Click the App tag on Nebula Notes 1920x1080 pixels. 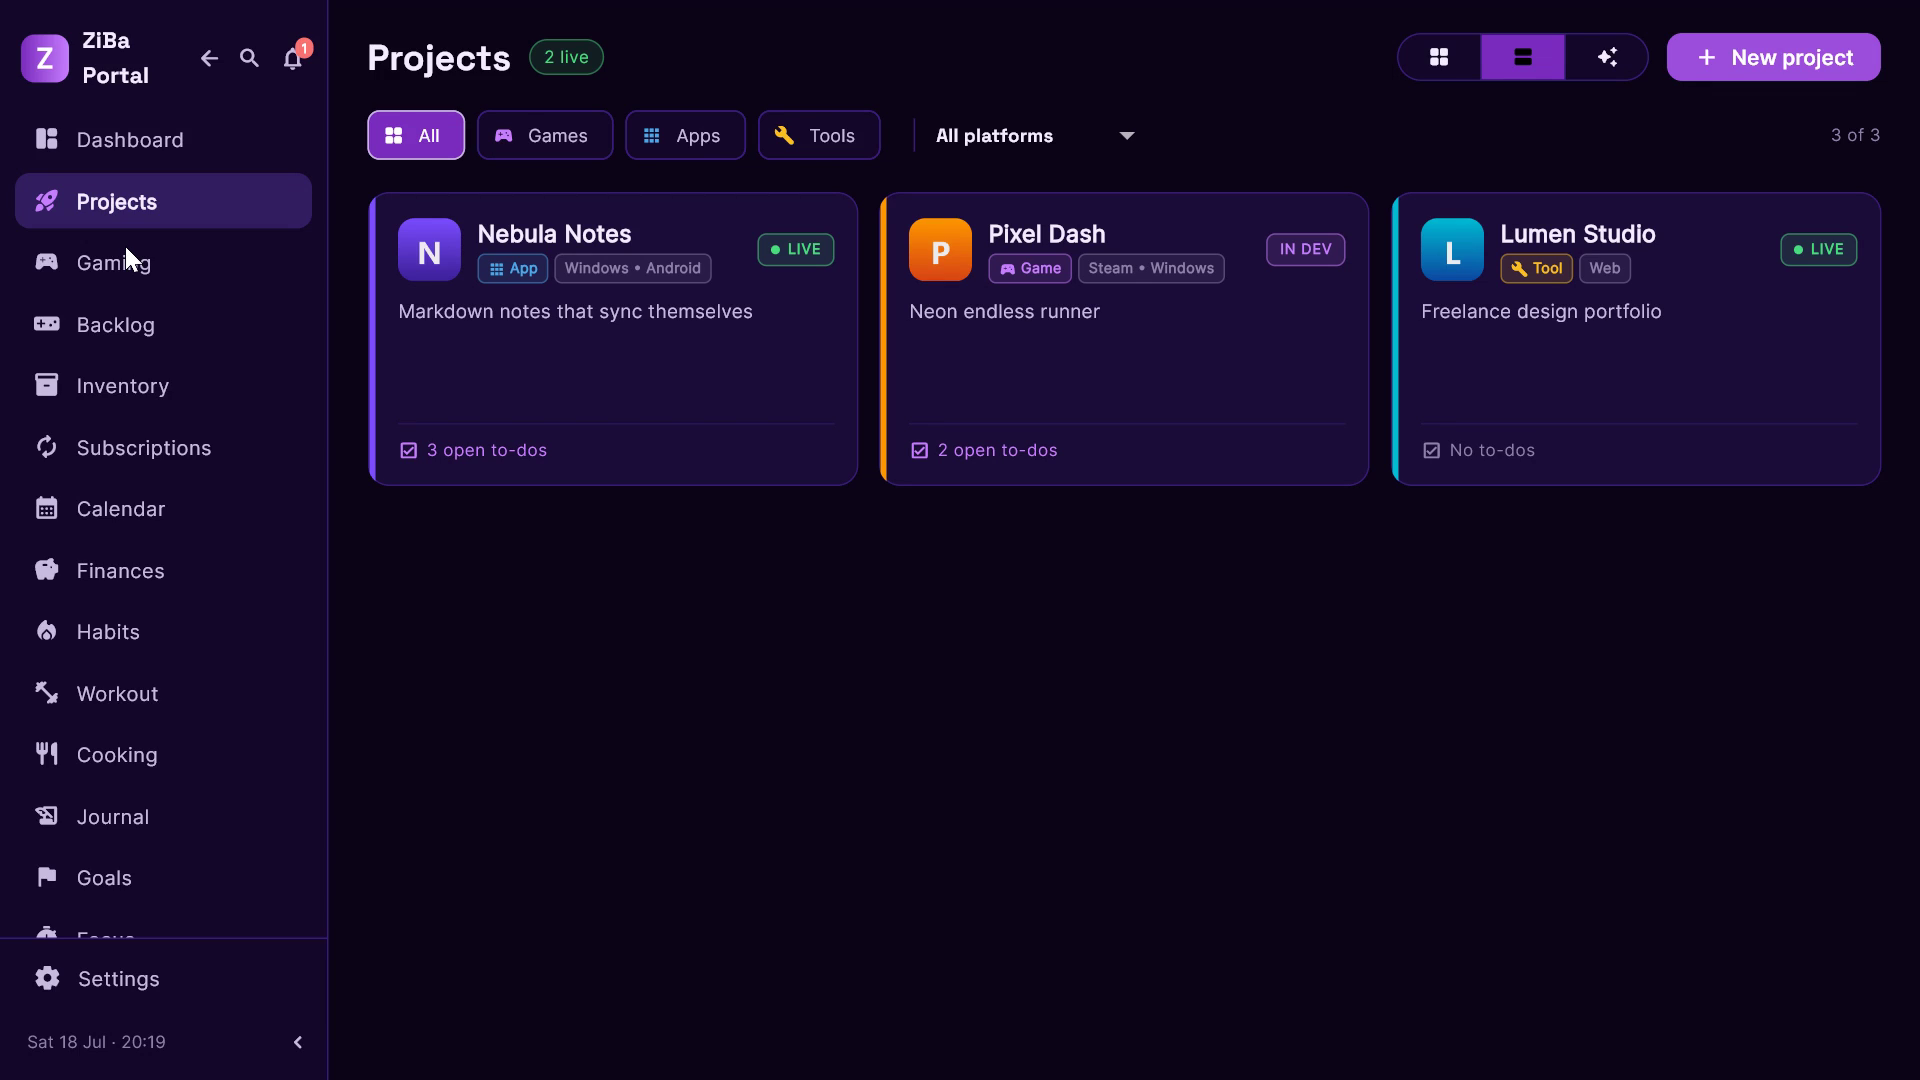[513, 268]
